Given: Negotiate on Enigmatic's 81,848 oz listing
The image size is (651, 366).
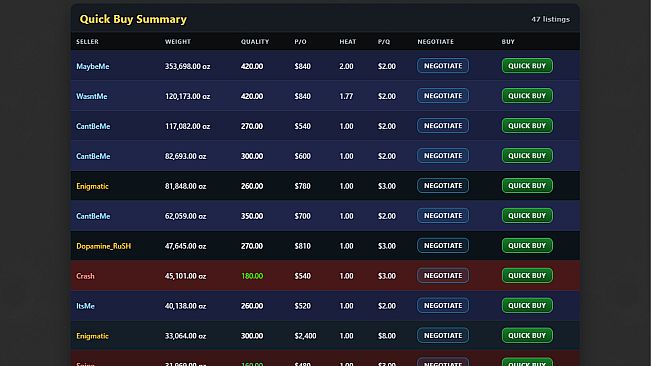Looking at the screenshot, I should point(443,185).
